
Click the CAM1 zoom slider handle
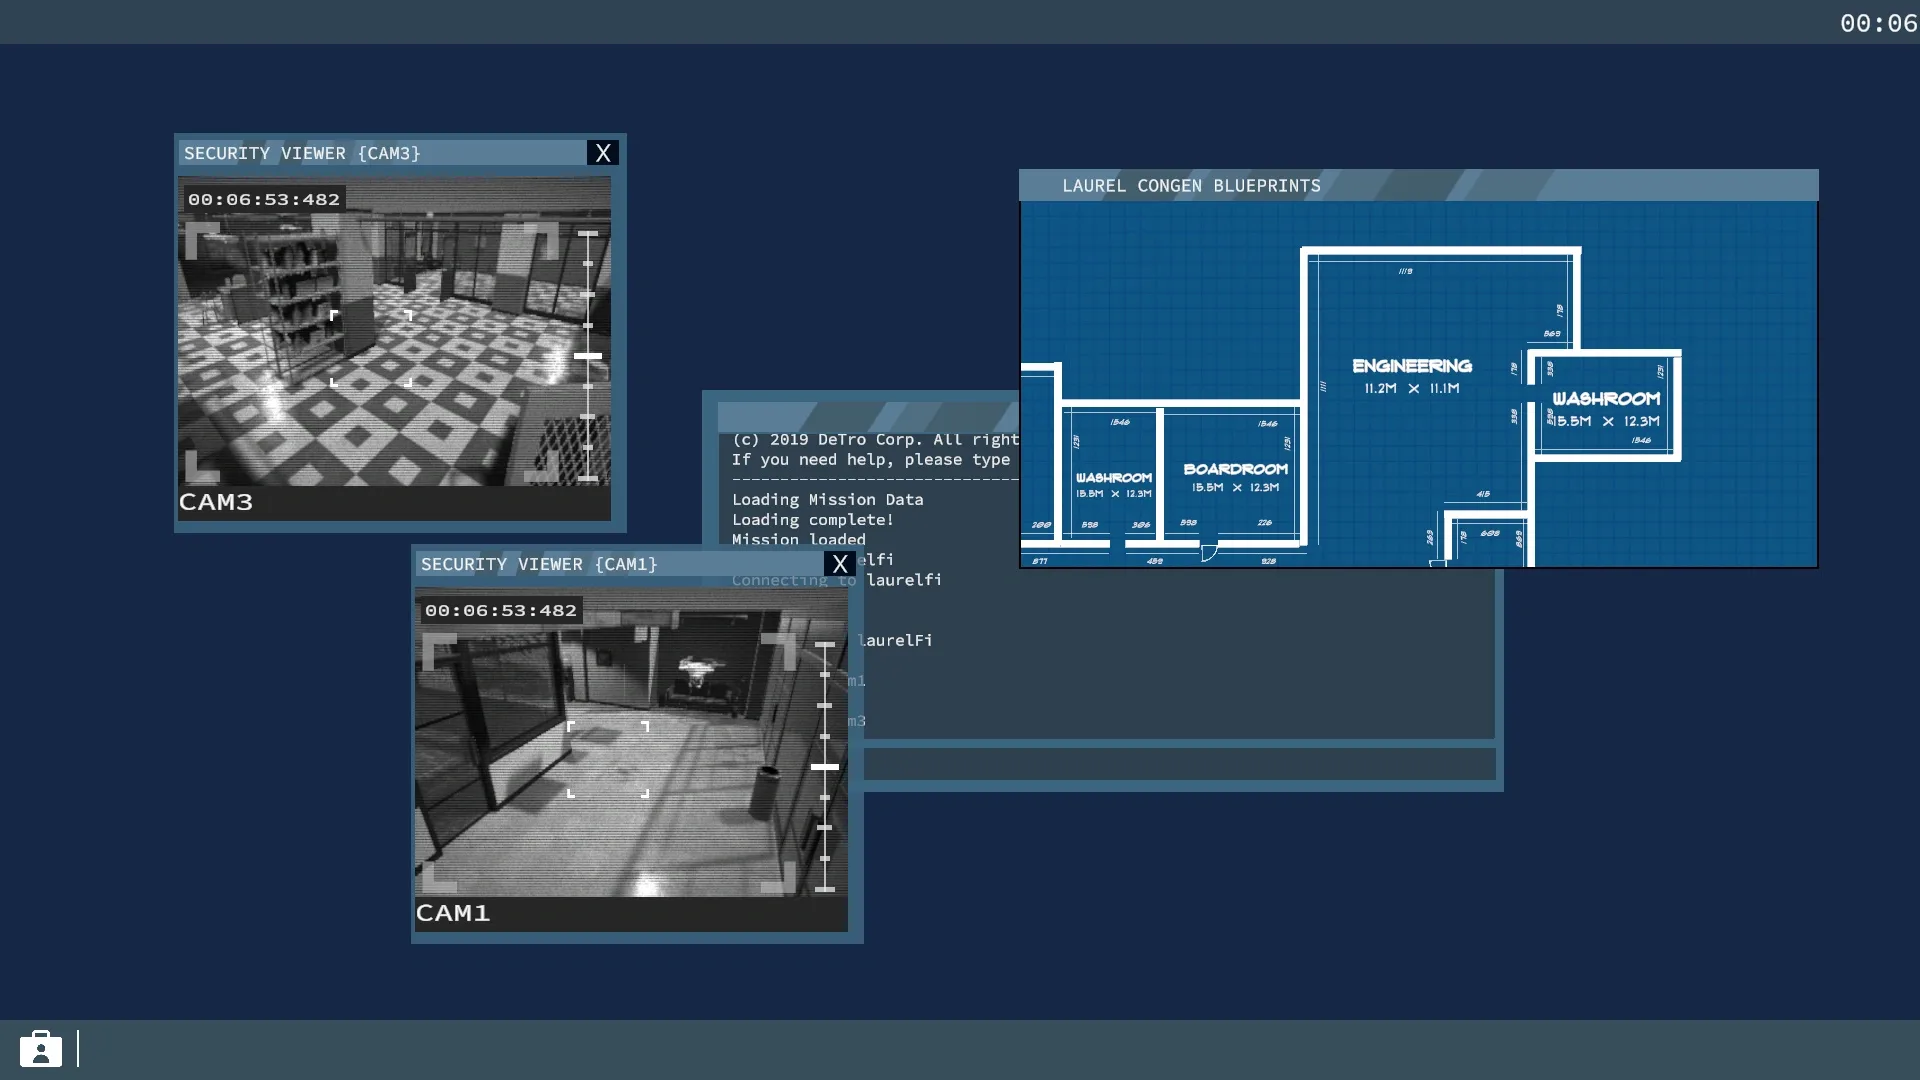click(825, 767)
